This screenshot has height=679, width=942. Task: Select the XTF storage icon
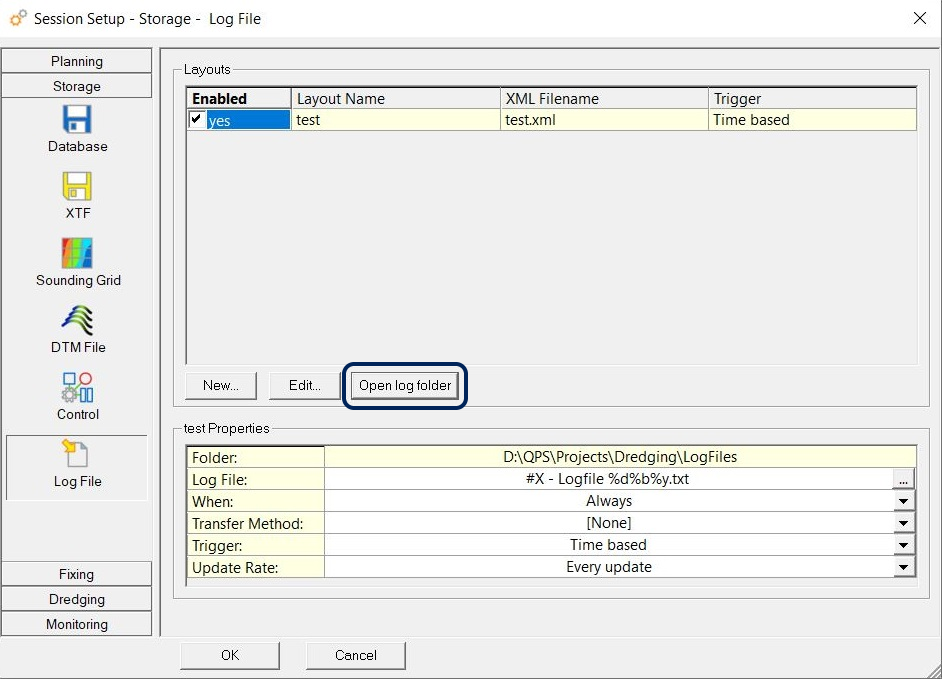(x=77, y=188)
